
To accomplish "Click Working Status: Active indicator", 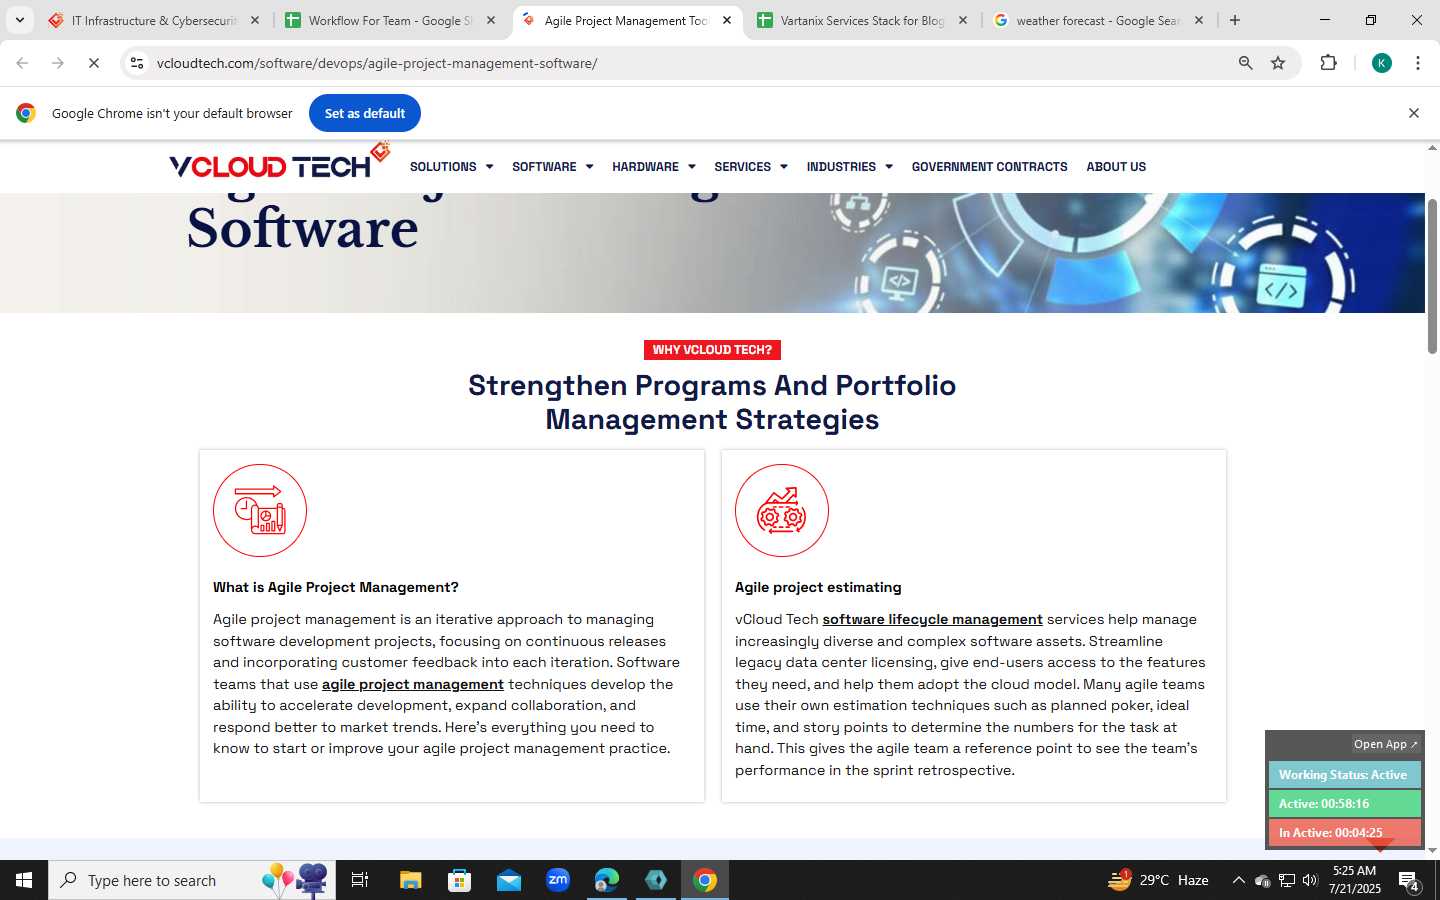I will click(1344, 775).
